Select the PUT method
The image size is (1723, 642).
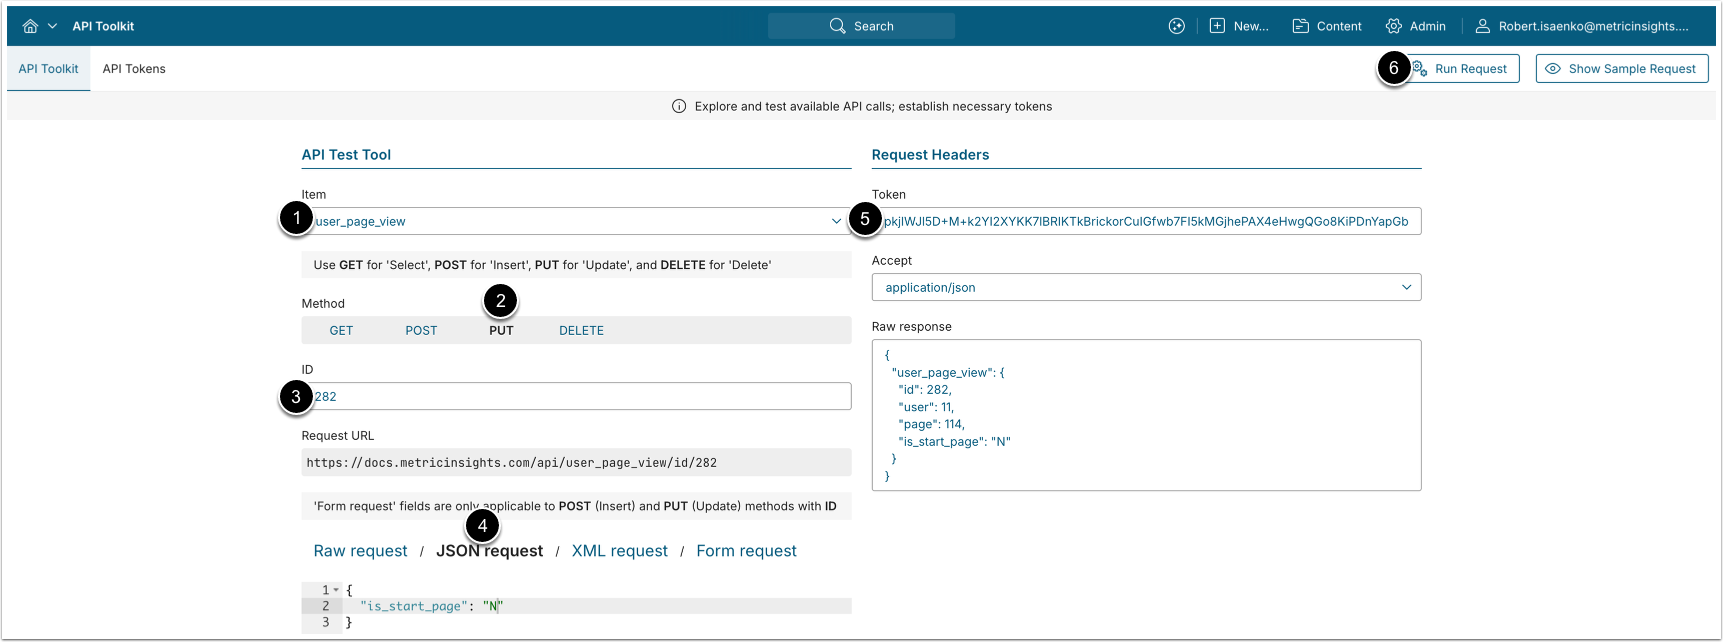[x=501, y=331]
